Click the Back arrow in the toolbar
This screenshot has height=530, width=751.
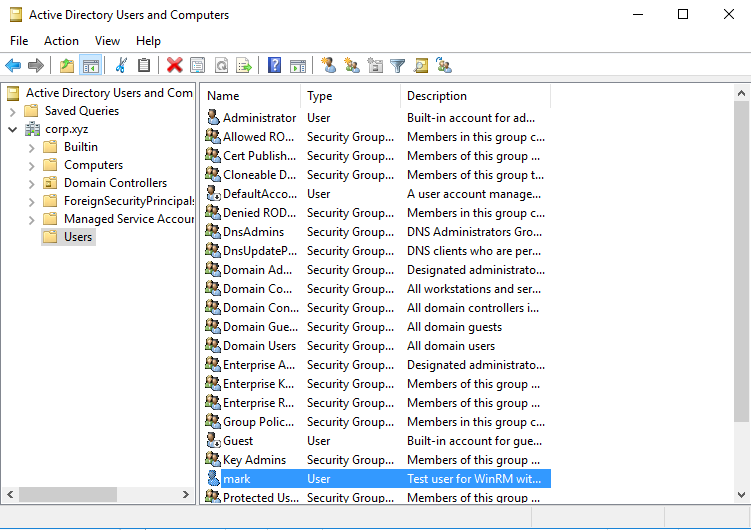click(x=13, y=66)
